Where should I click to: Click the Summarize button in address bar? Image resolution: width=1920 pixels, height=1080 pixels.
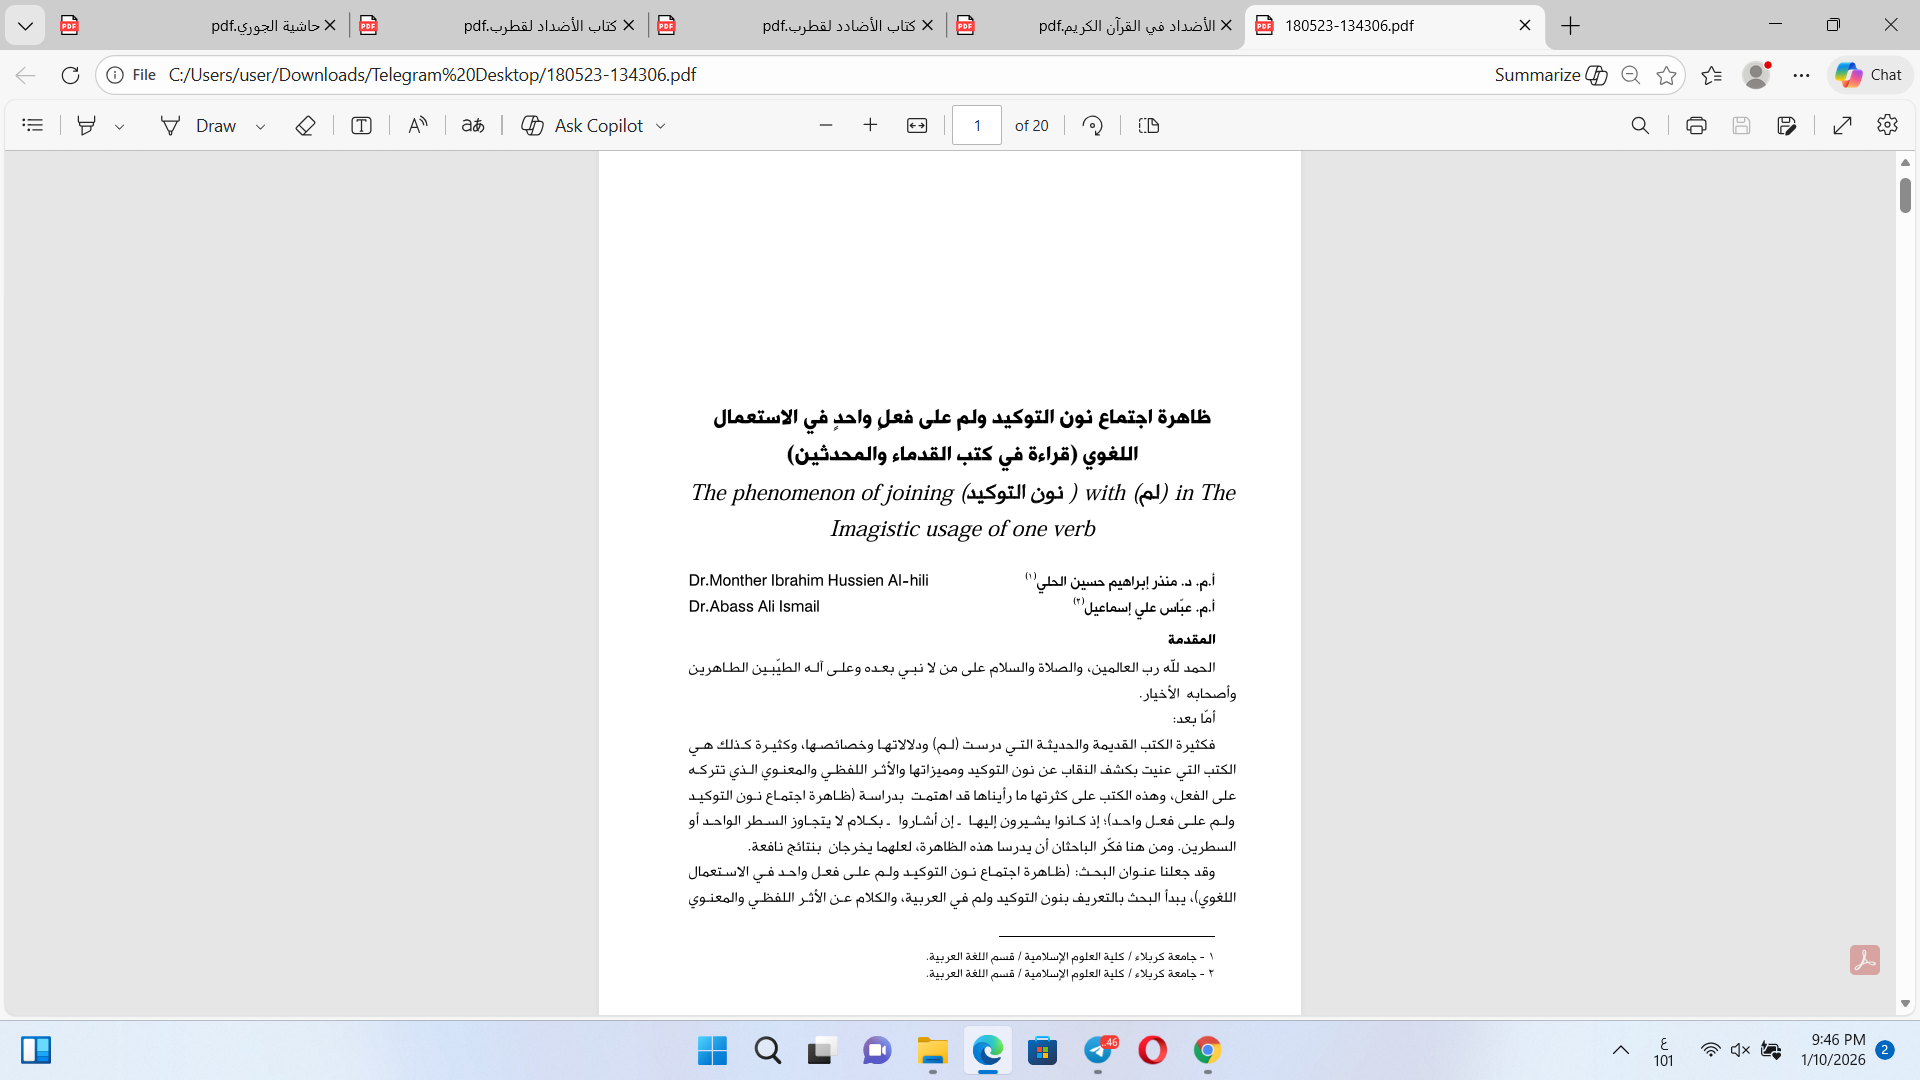(1551, 75)
